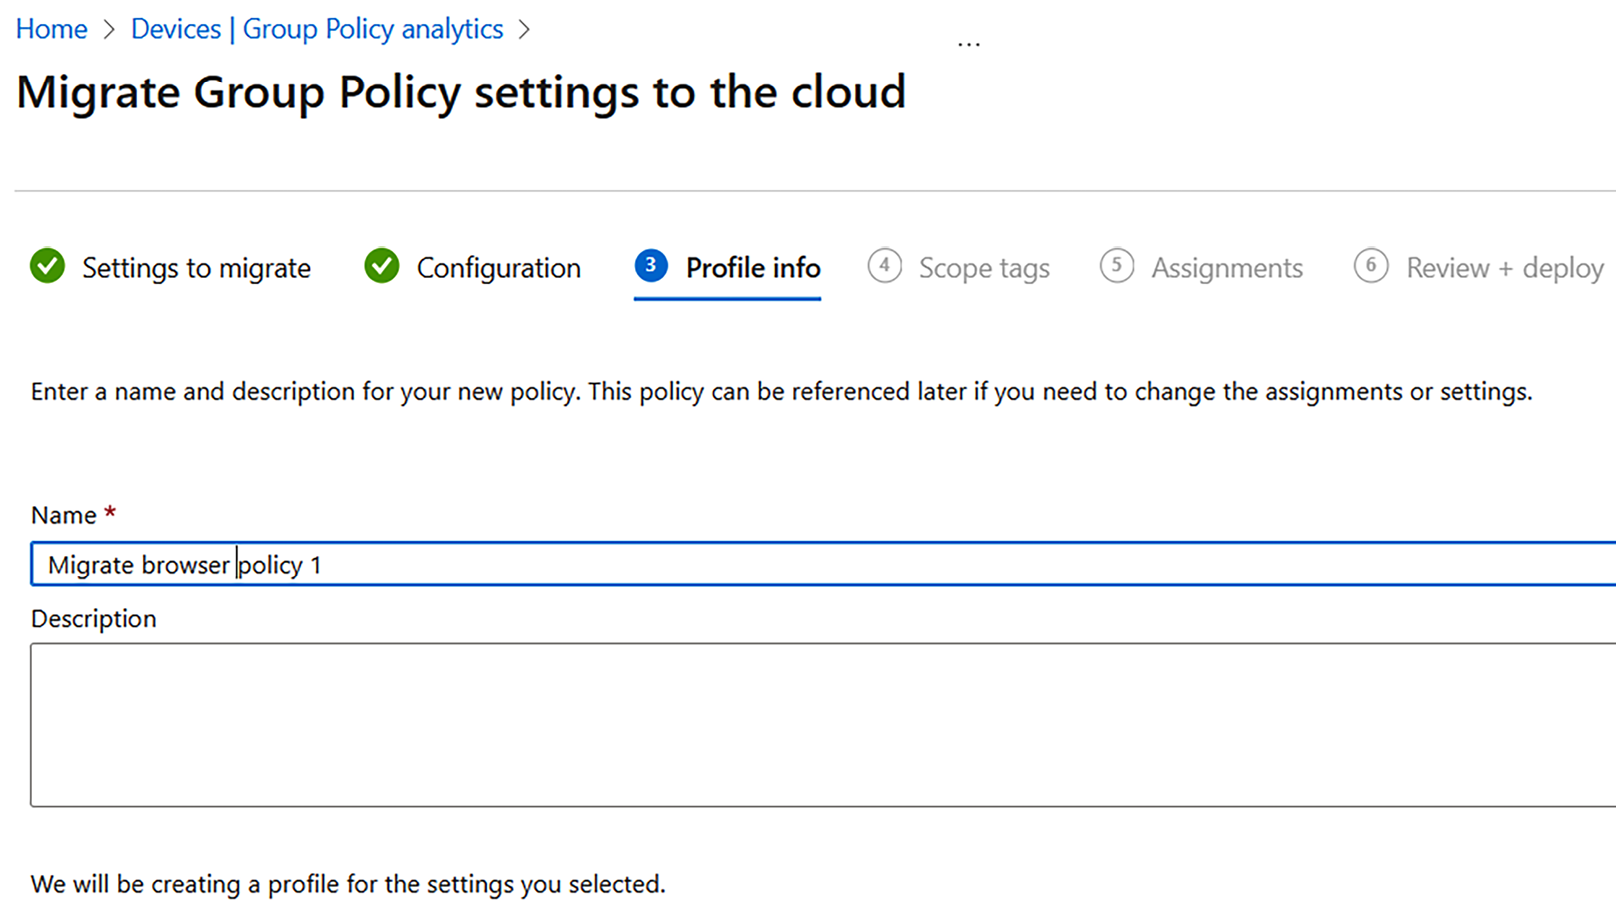
Task: Click the Description field label
Action: pos(94,619)
